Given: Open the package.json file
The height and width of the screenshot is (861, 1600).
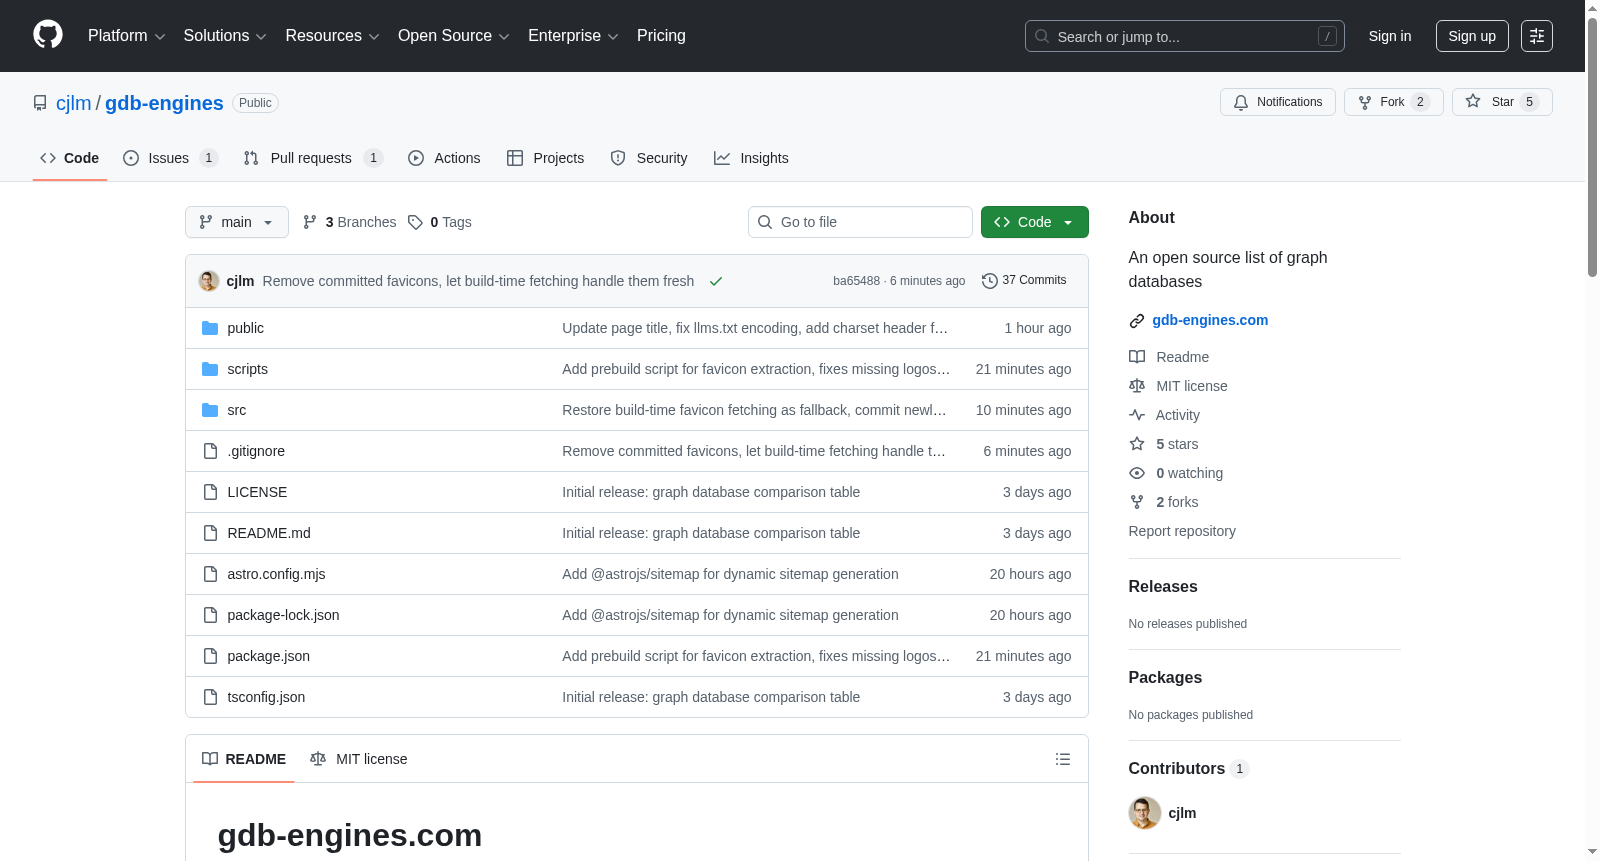Looking at the screenshot, I should (268, 656).
